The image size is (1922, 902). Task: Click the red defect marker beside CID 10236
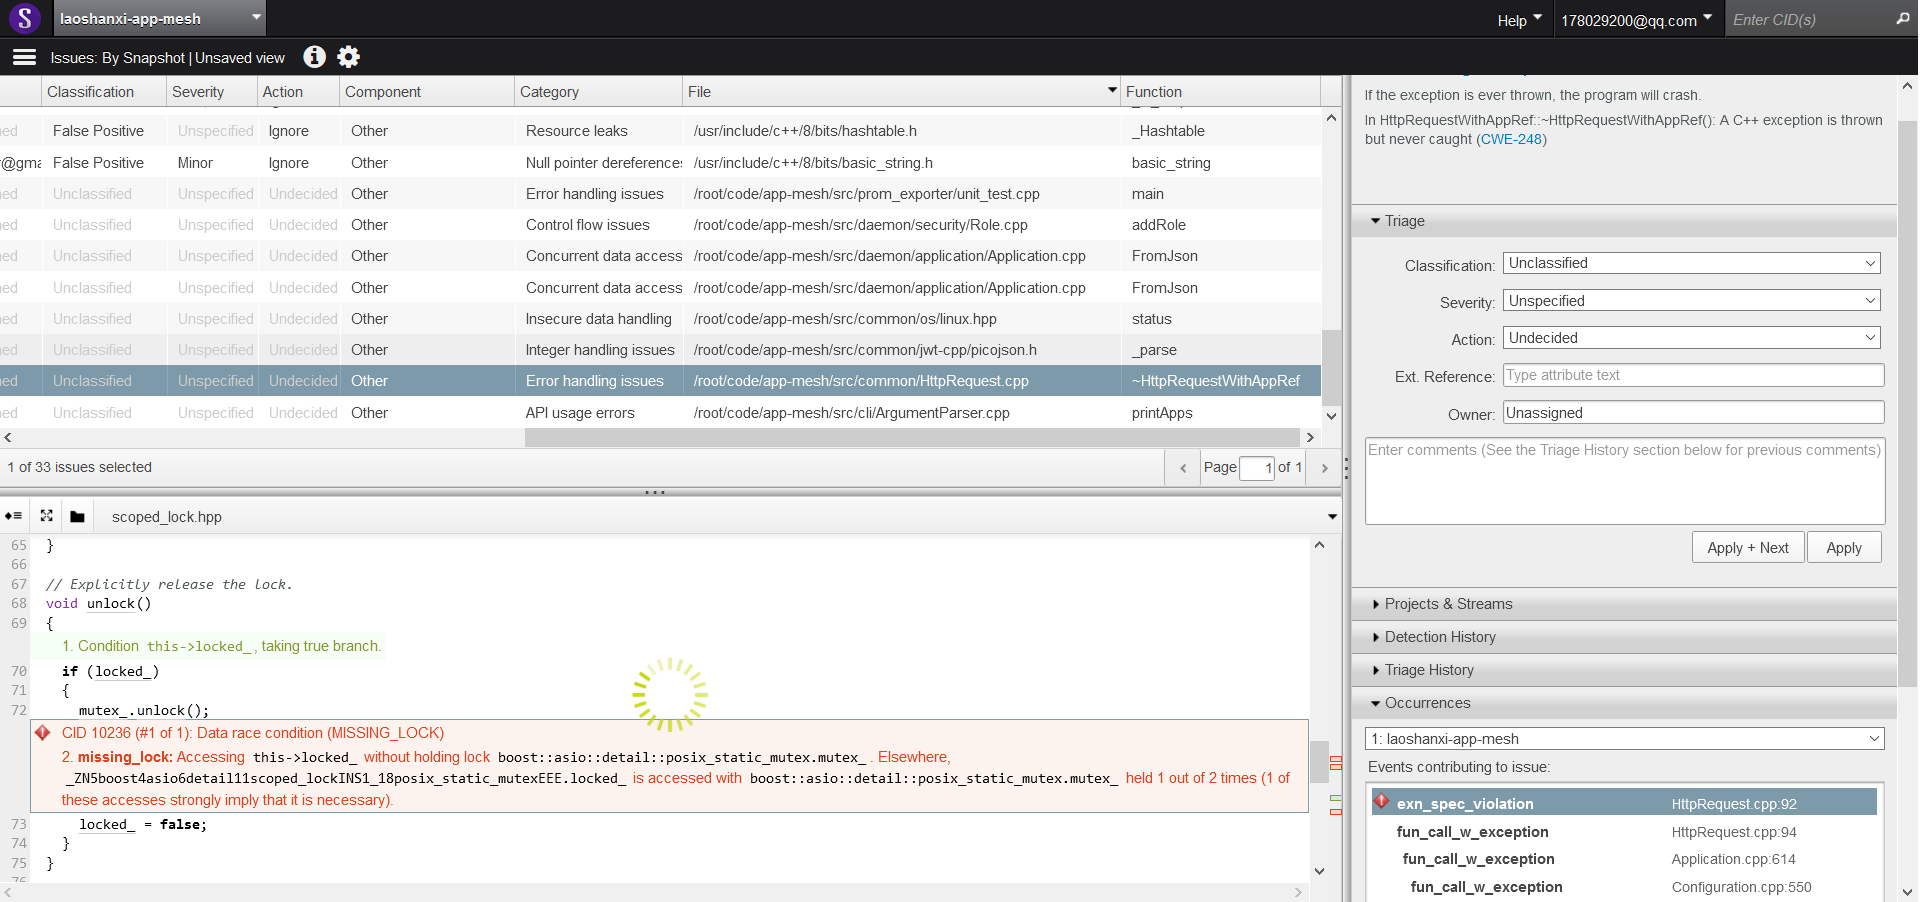click(x=42, y=733)
